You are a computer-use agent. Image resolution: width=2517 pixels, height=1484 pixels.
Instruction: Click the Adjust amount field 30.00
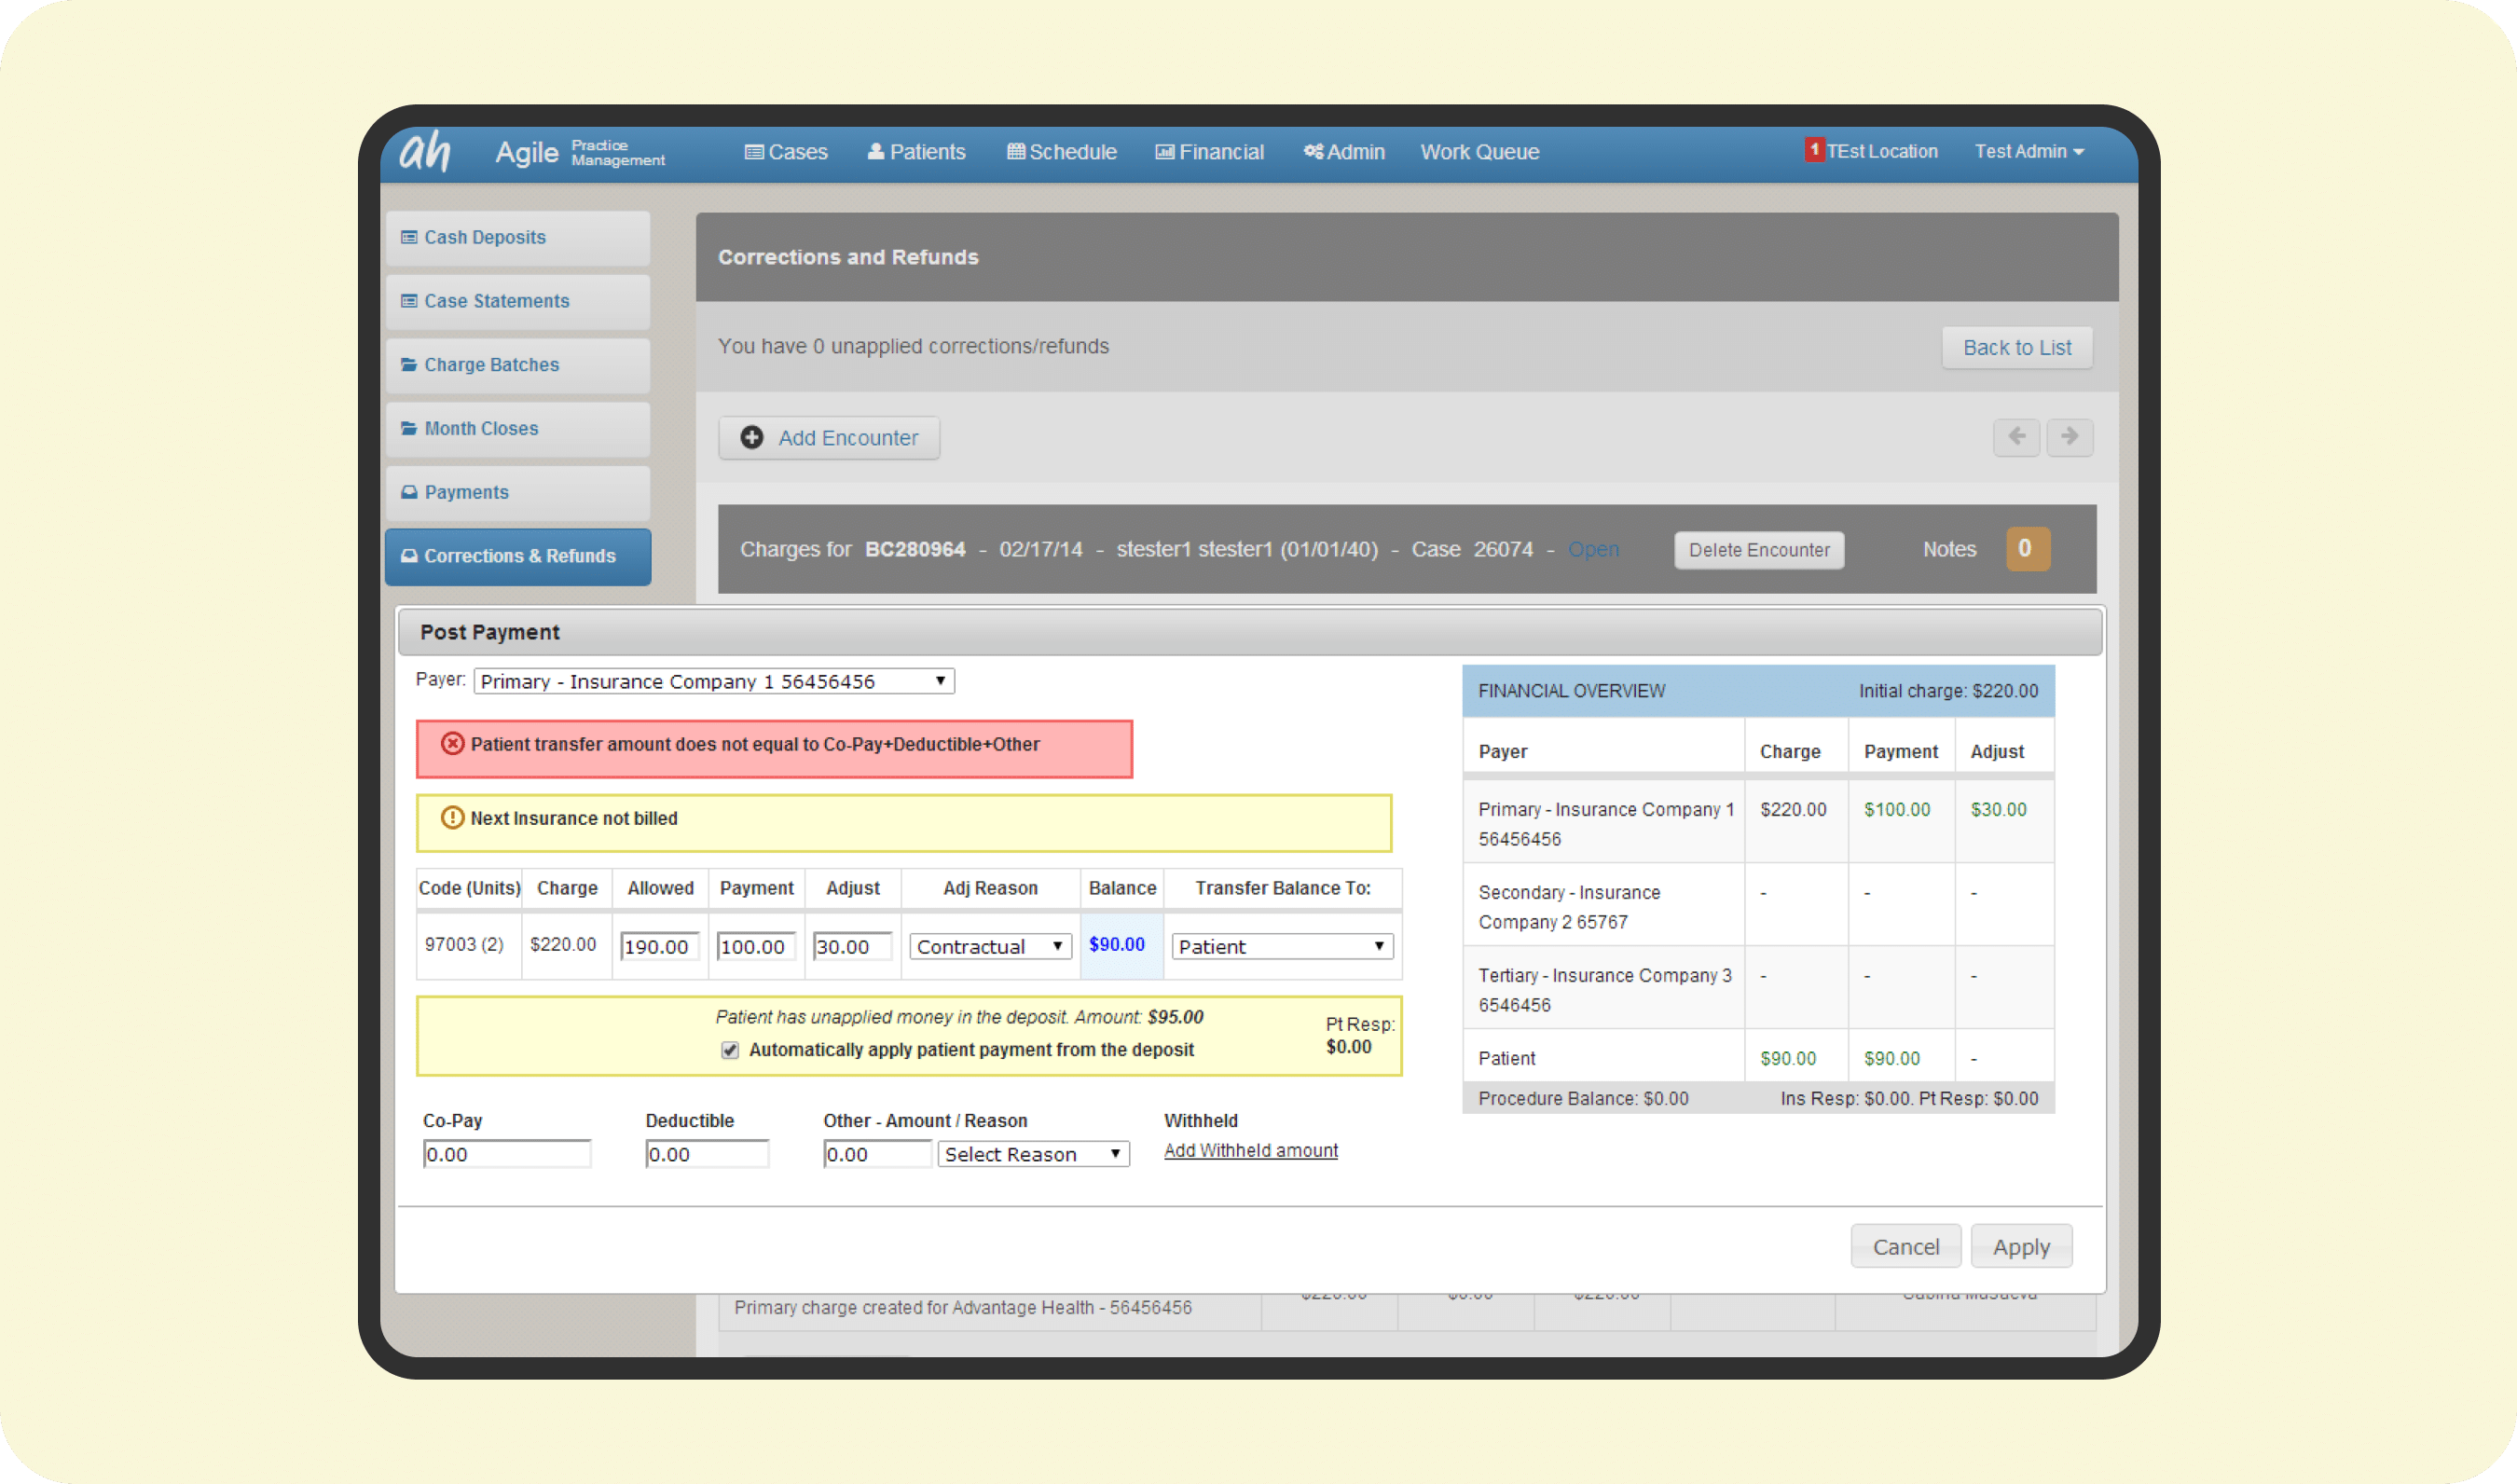(852, 947)
